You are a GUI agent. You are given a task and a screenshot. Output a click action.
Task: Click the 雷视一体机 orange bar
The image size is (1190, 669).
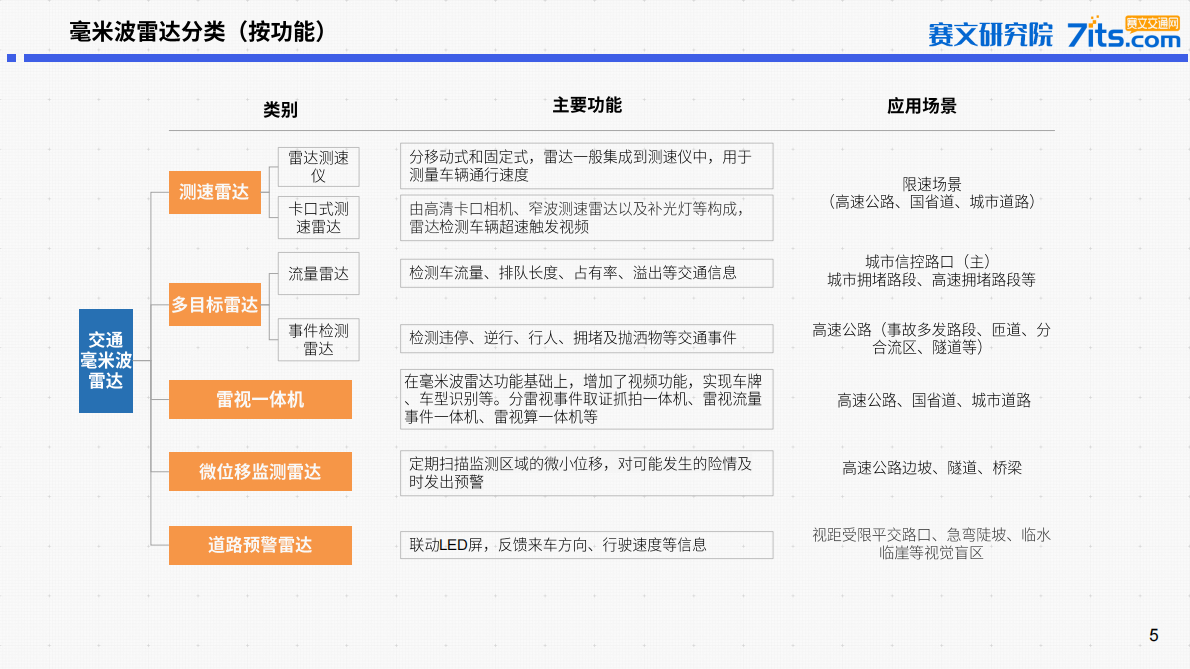(260, 399)
